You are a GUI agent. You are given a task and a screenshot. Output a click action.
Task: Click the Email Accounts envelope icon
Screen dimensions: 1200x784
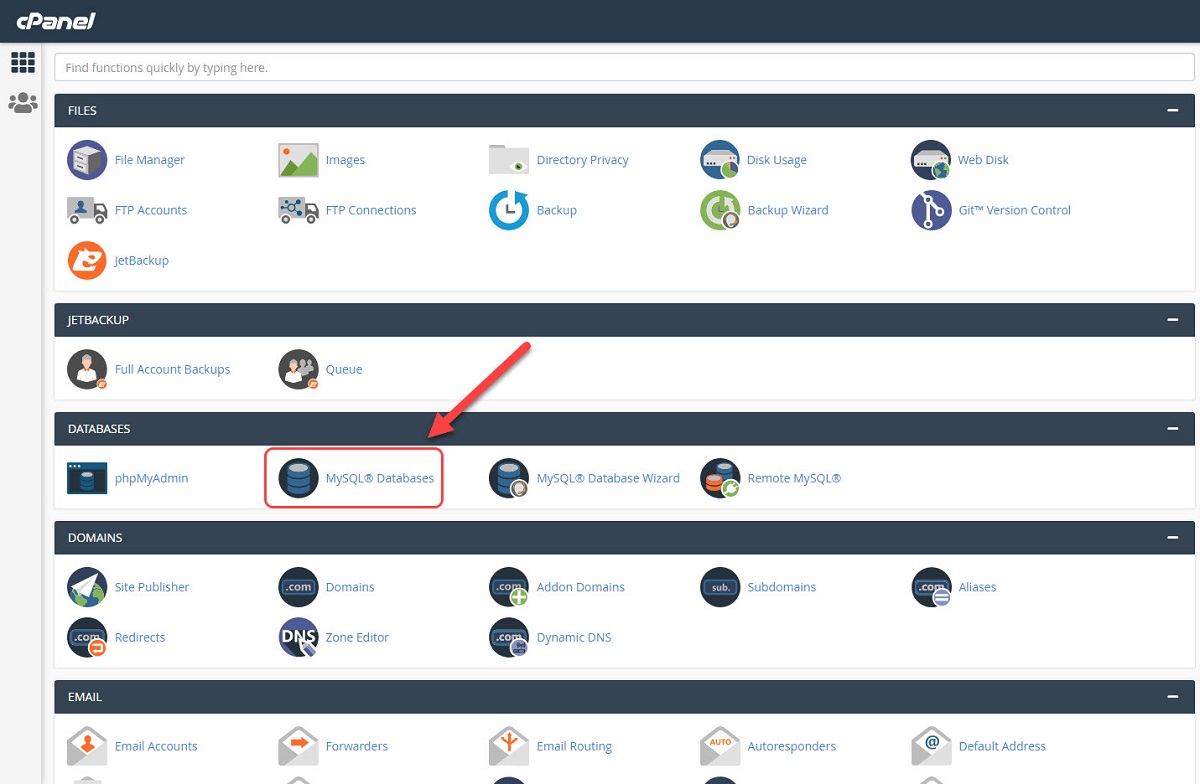click(x=87, y=746)
